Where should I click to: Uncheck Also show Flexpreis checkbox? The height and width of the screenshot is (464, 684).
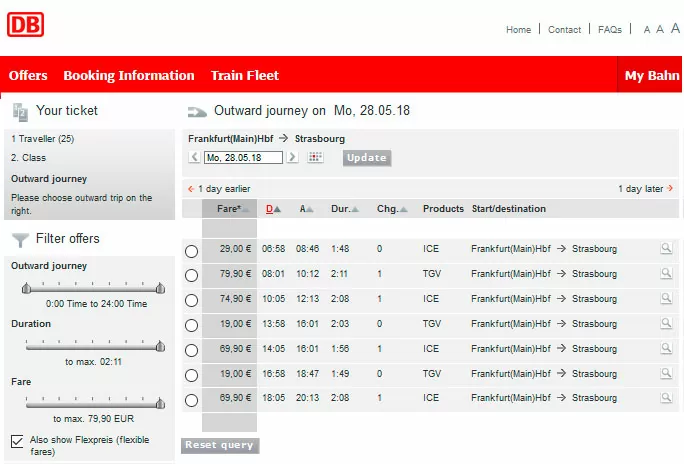(x=17, y=441)
